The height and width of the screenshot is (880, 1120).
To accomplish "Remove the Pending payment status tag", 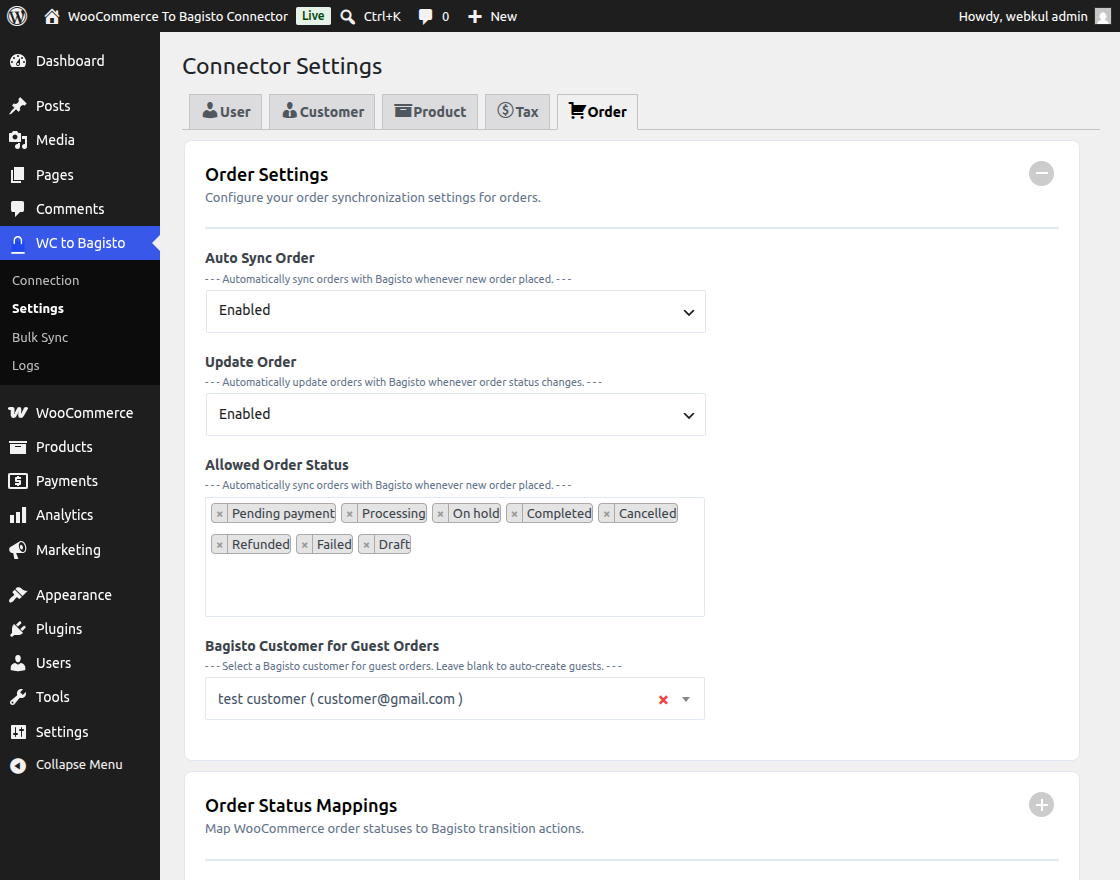I will [x=219, y=514].
